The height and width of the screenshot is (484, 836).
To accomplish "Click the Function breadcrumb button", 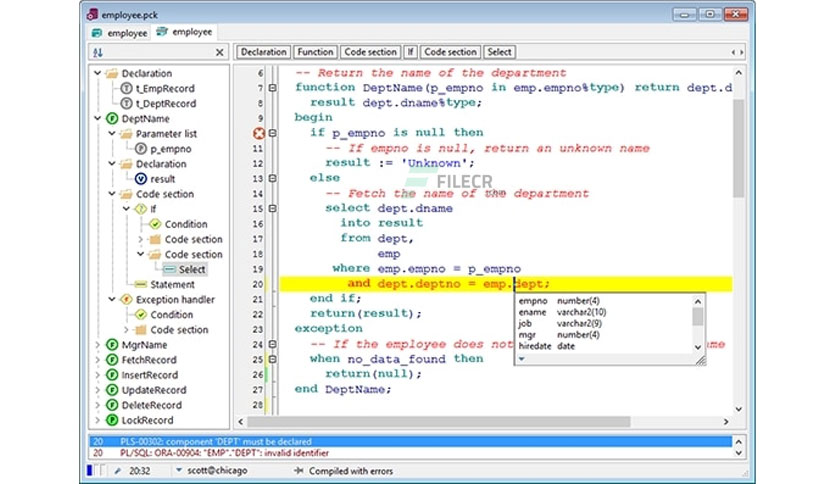I will point(315,52).
